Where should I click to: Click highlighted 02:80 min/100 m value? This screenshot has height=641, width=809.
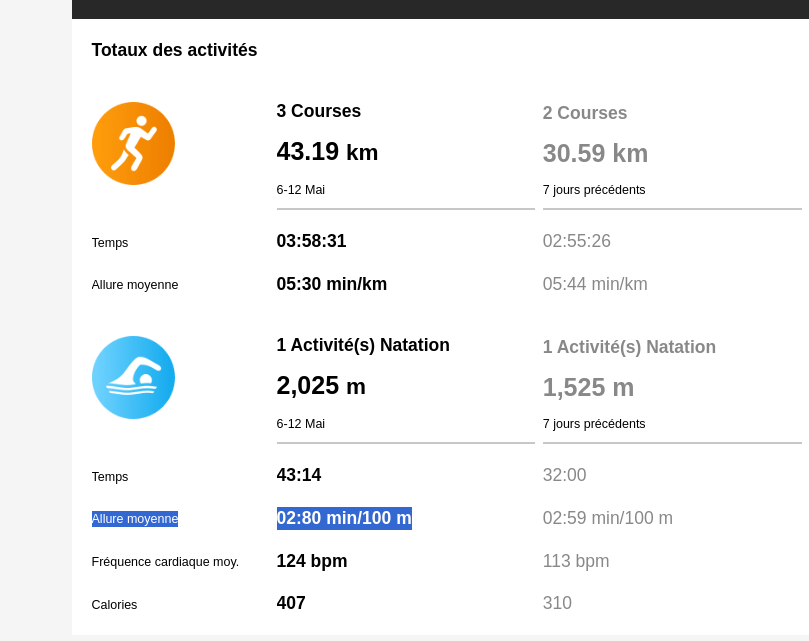[344, 518]
